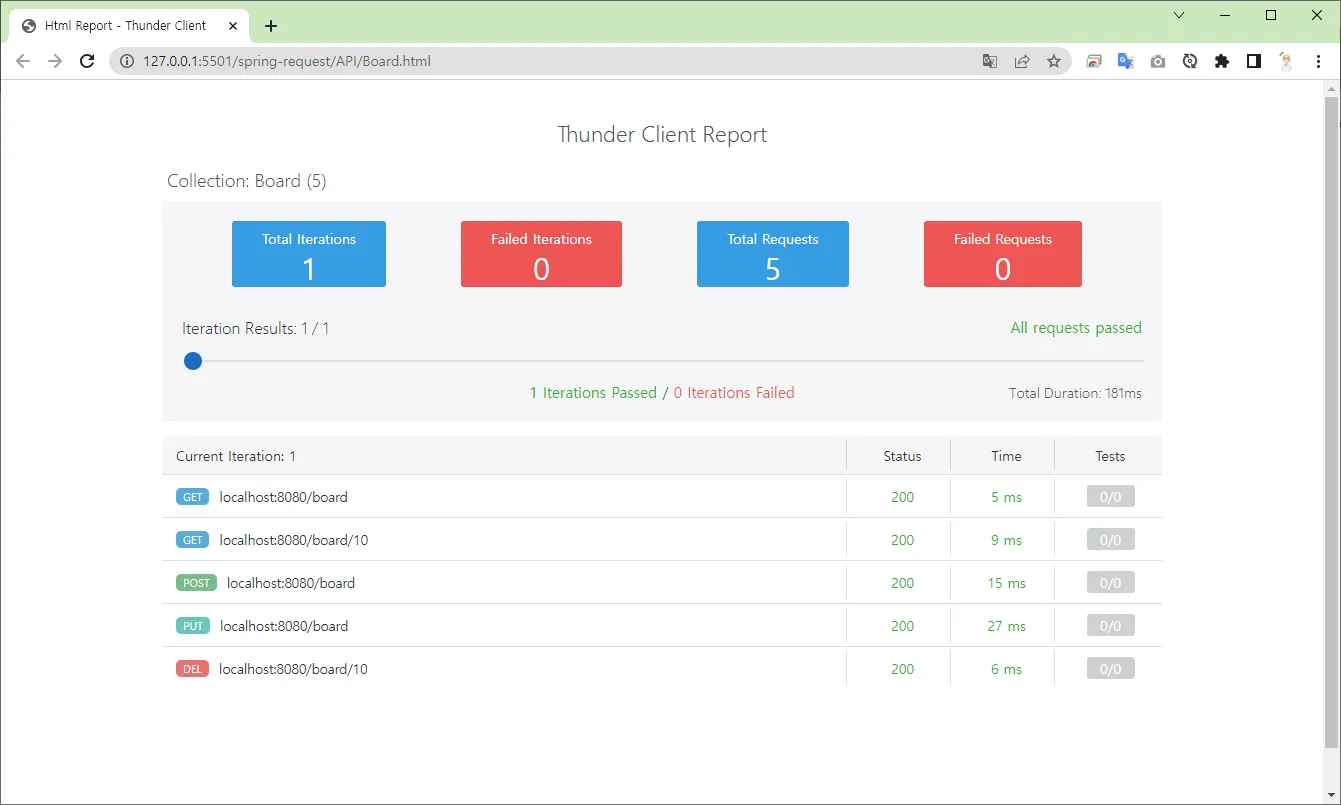Click the browser forward arrow
Viewport: 1341px width, 805px height.
tap(55, 61)
